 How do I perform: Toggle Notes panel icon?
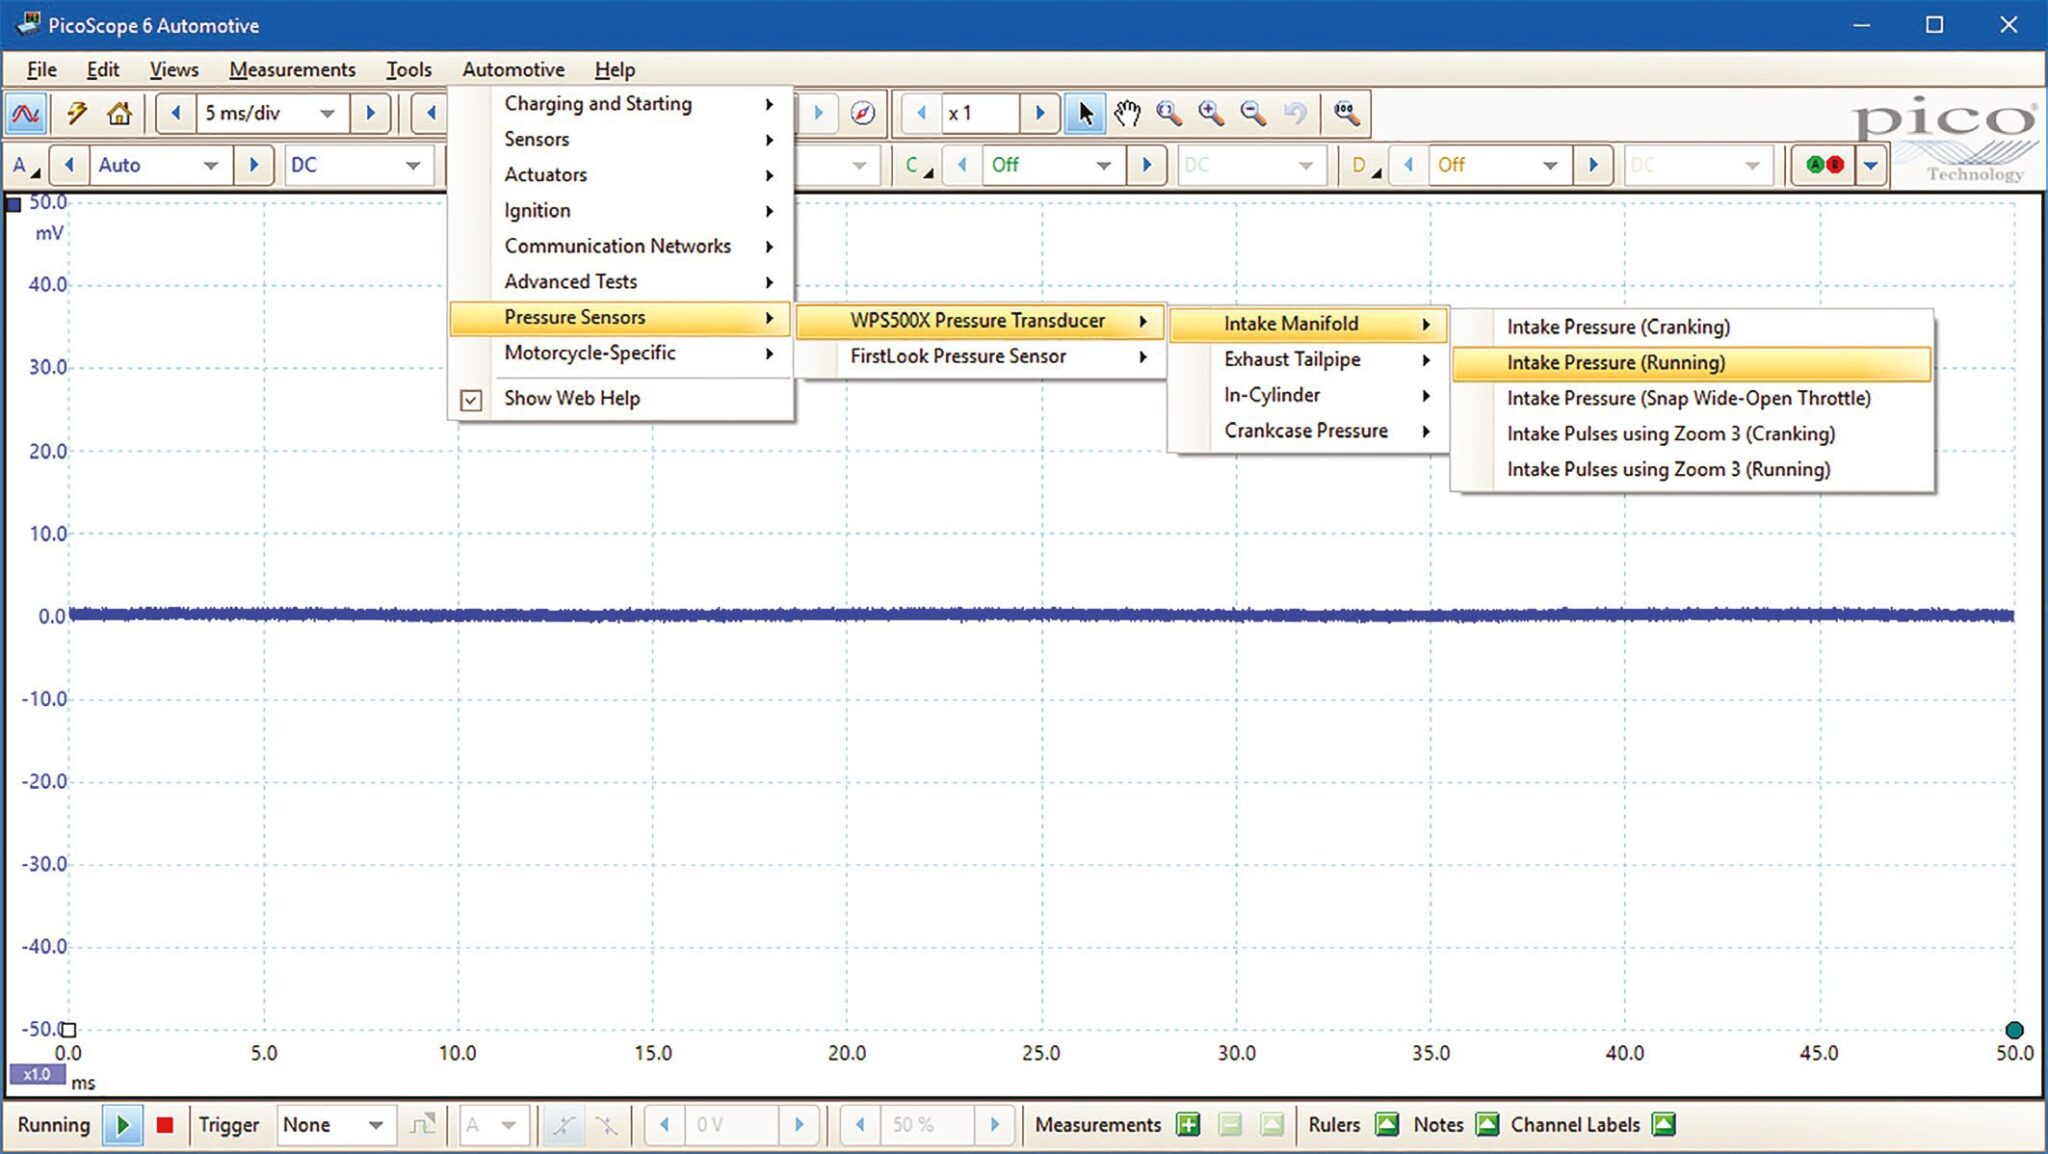[x=1487, y=1125]
